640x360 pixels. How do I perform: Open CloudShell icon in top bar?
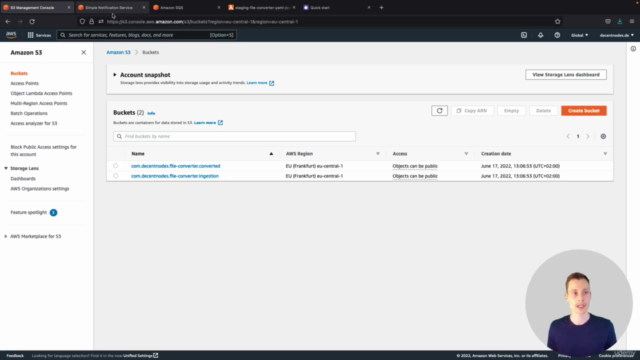[x=524, y=35]
